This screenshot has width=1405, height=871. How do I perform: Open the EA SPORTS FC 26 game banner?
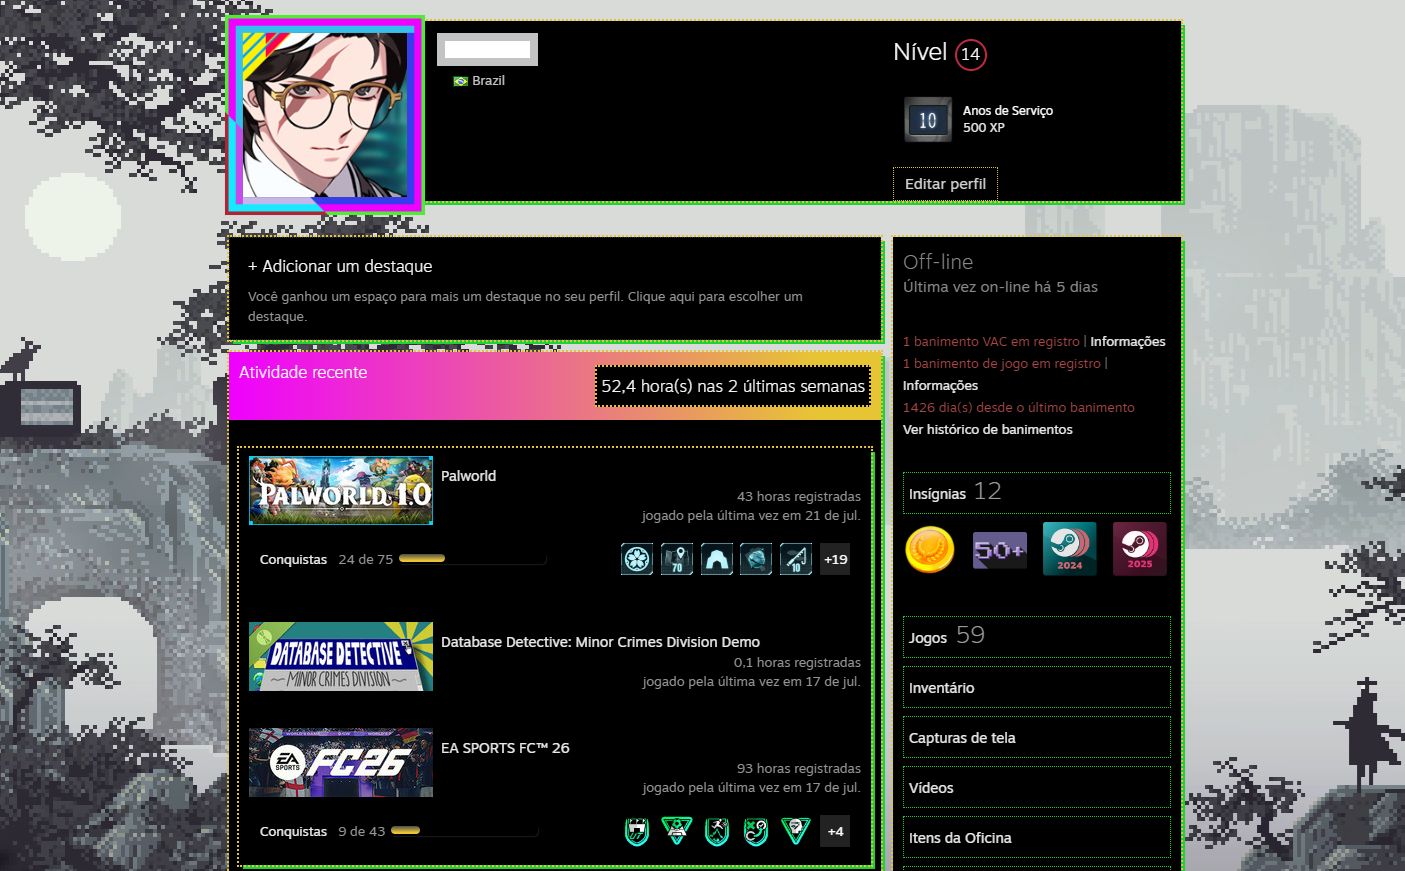click(x=341, y=763)
